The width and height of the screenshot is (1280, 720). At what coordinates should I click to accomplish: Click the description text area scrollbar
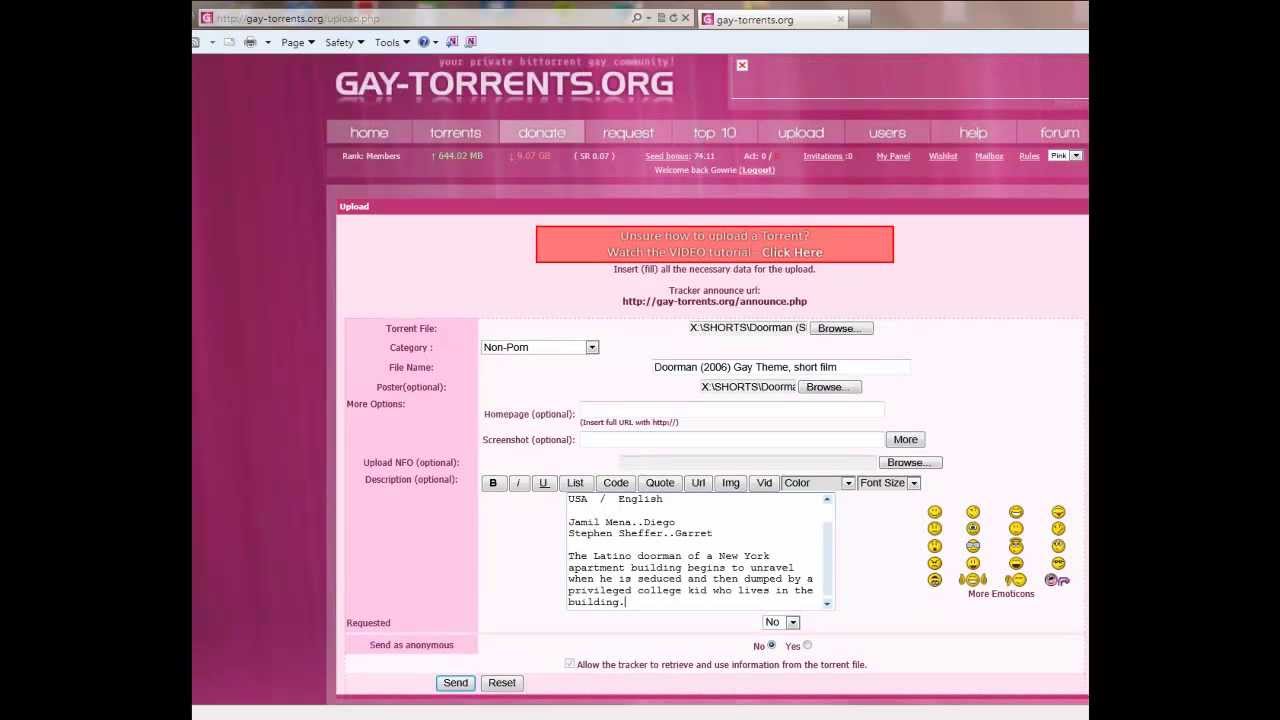827,551
